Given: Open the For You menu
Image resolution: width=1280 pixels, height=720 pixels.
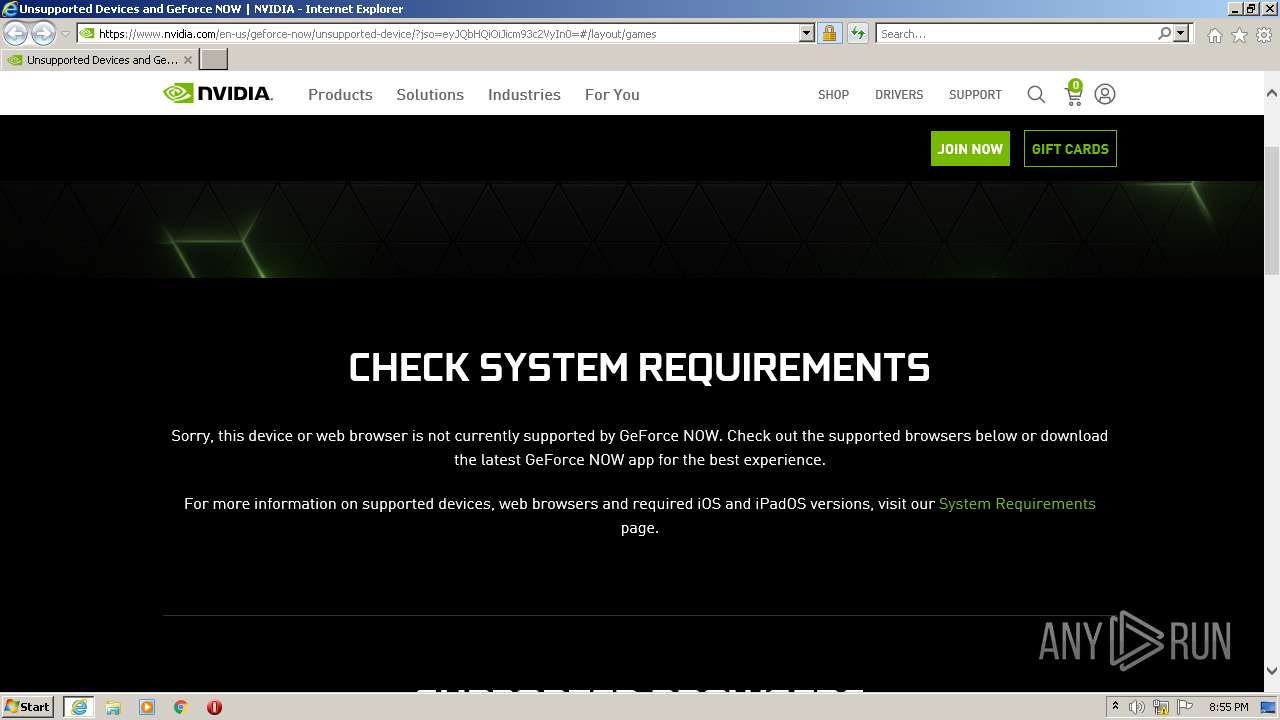Looking at the screenshot, I should [612, 94].
